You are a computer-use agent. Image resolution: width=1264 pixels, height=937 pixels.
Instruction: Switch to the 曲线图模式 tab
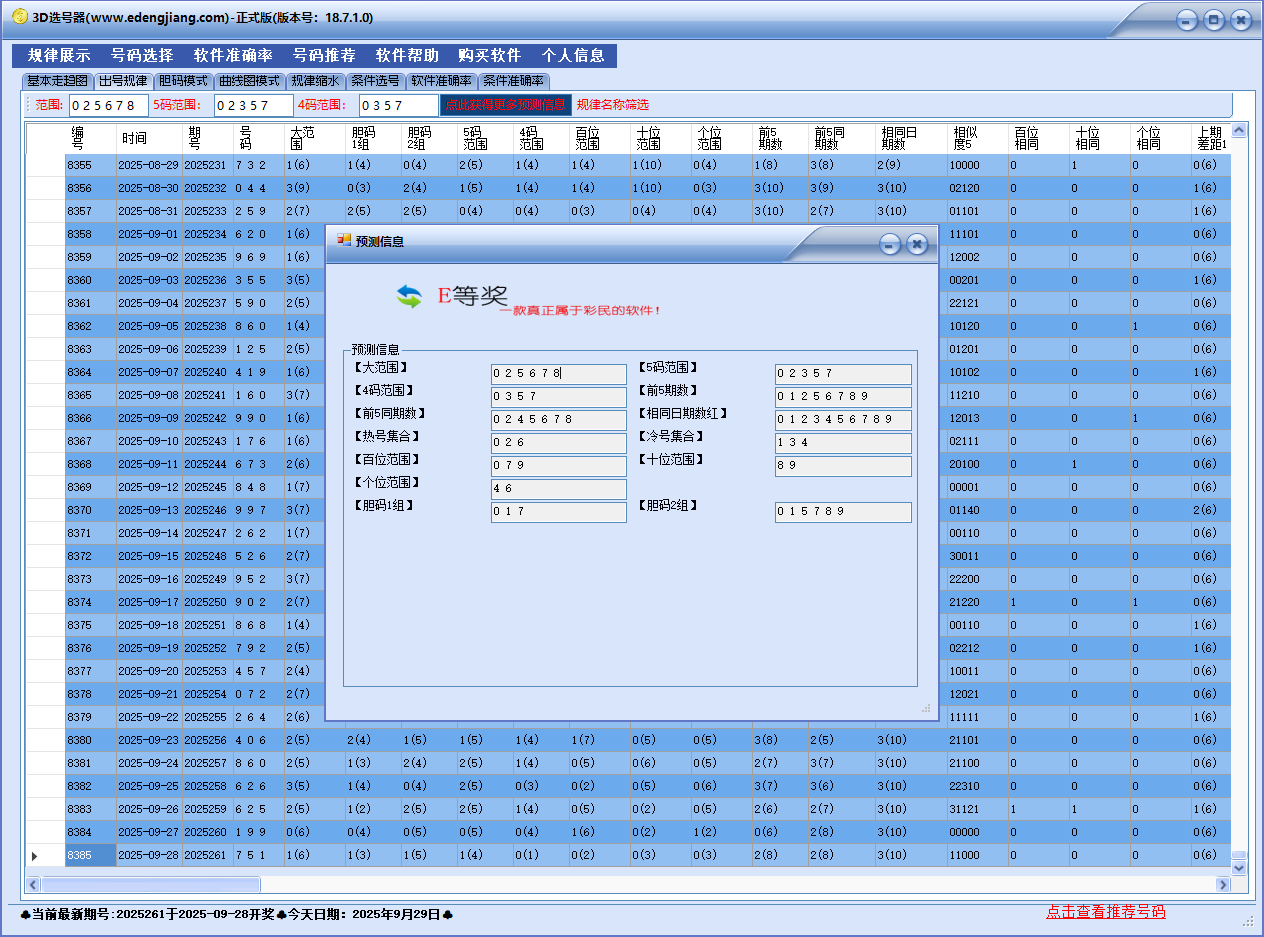click(249, 81)
